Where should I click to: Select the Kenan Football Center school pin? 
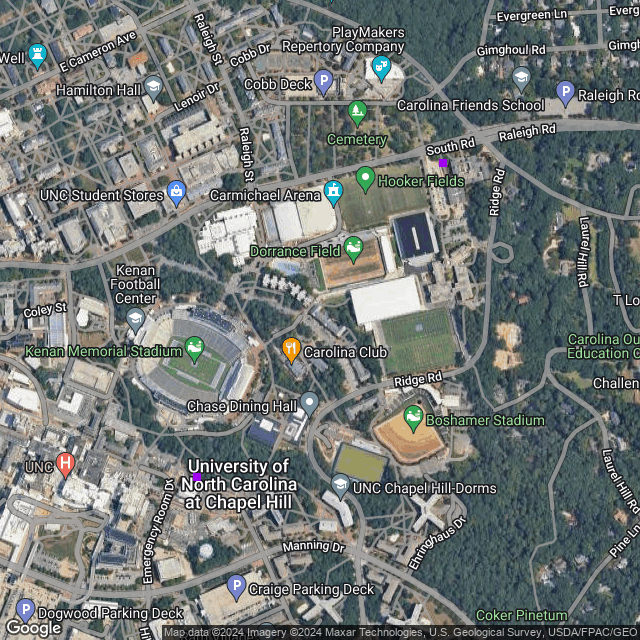coord(136,320)
